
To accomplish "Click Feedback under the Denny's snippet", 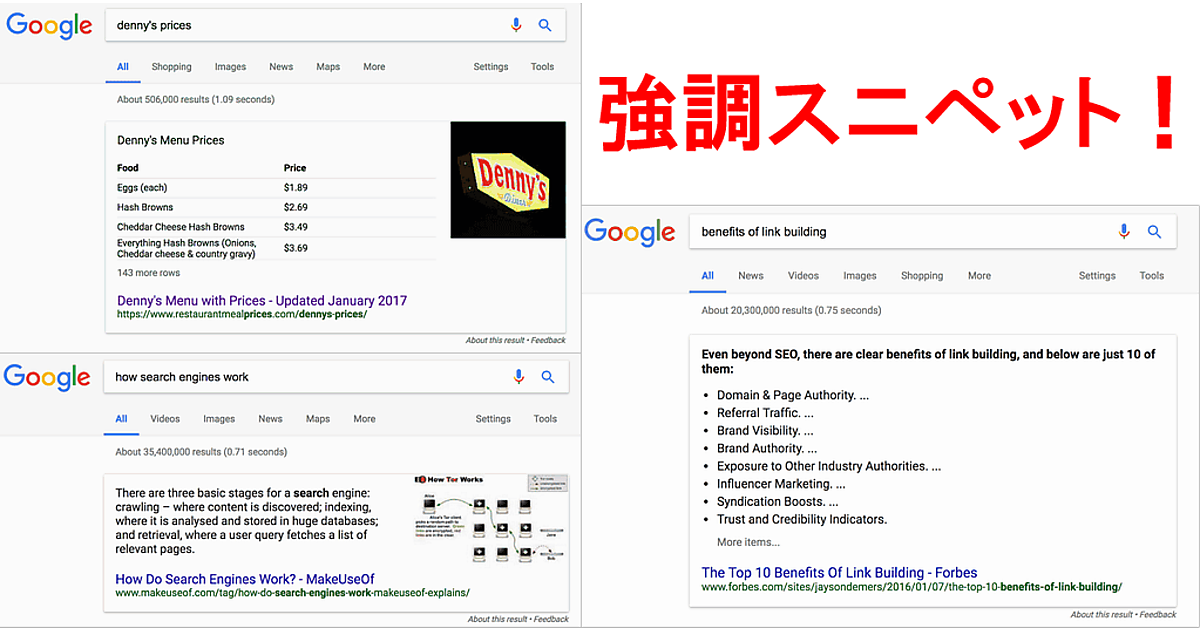I will [550, 341].
